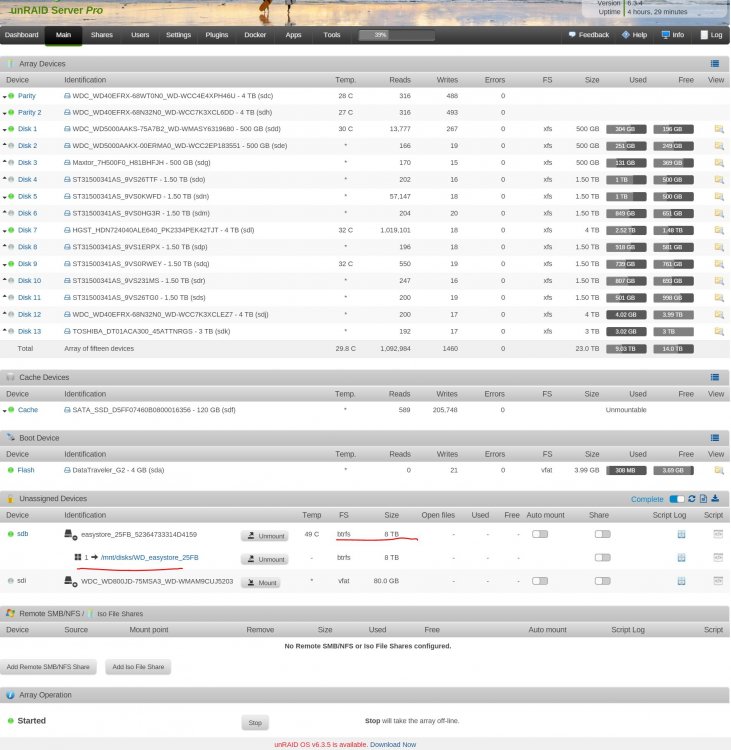The width and height of the screenshot is (731, 750).
Task: Browse Flash device via View icon
Action: click(719, 471)
